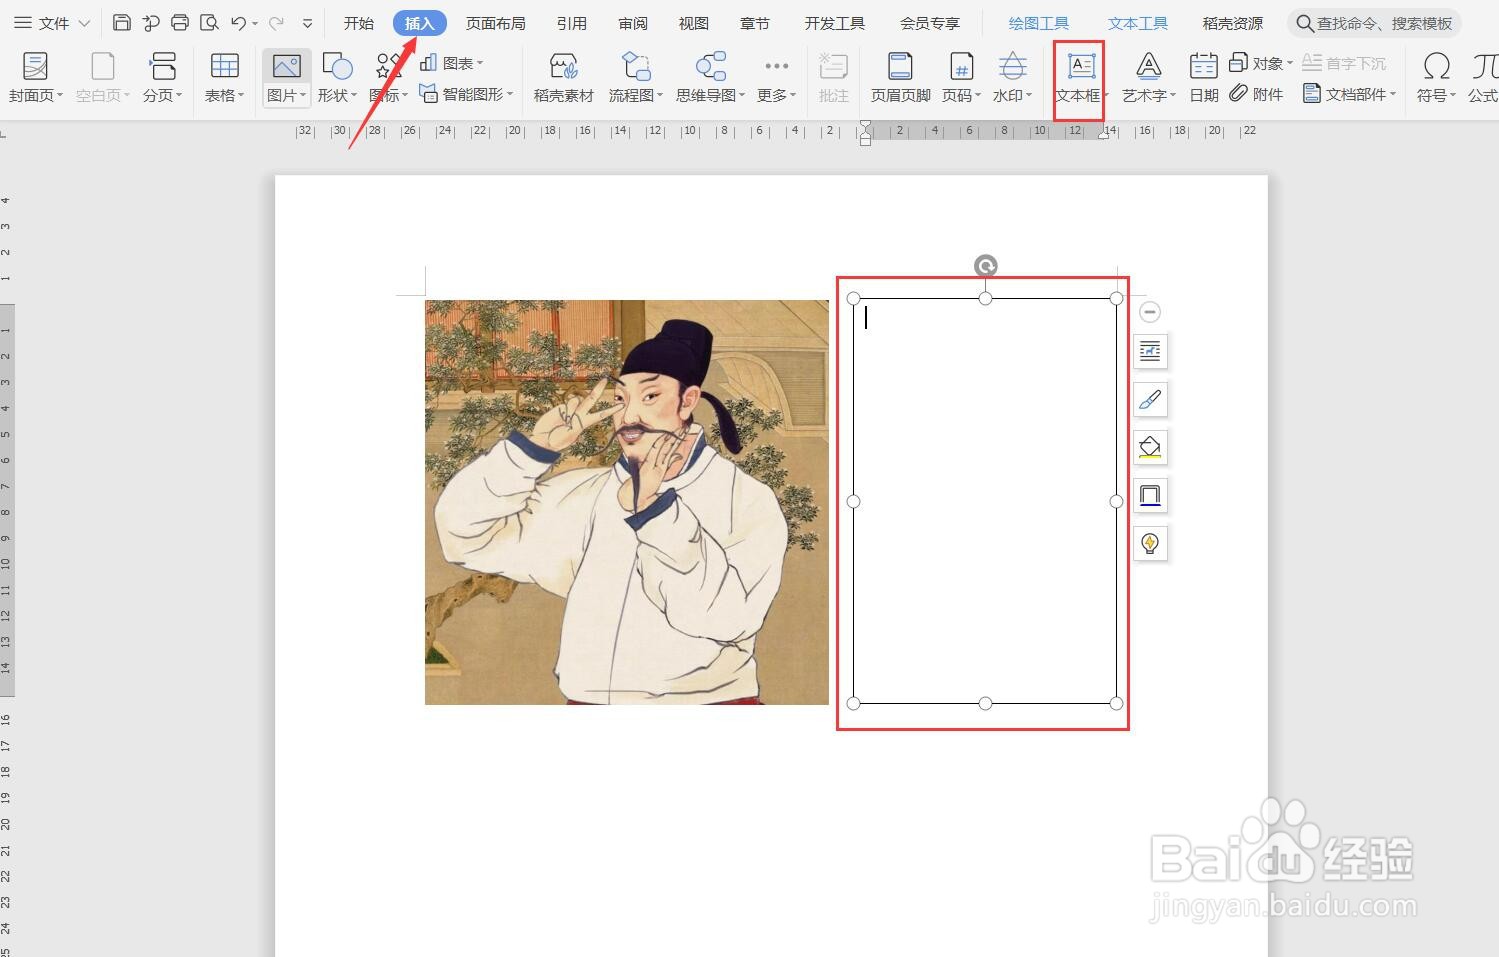Click the 水印 watermark icon
The height and width of the screenshot is (957, 1499).
point(1012,67)
